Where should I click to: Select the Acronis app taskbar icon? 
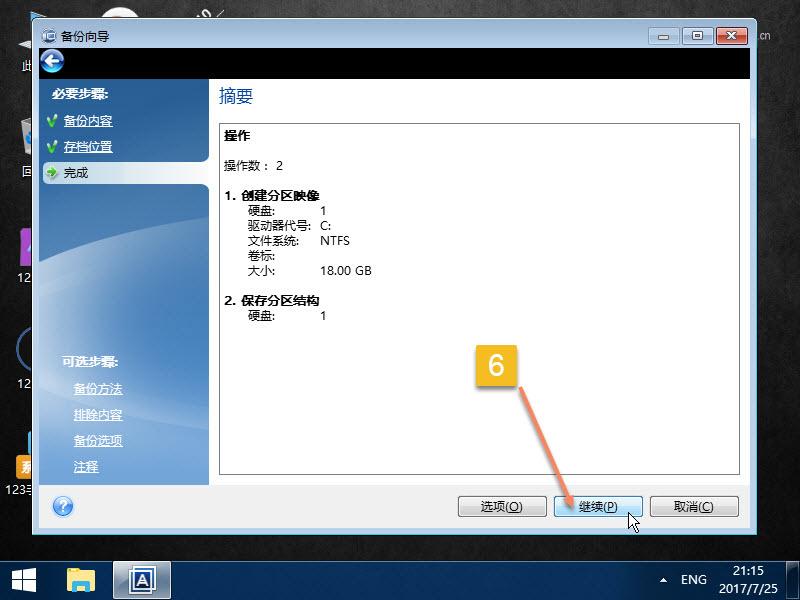pos(142,581)
